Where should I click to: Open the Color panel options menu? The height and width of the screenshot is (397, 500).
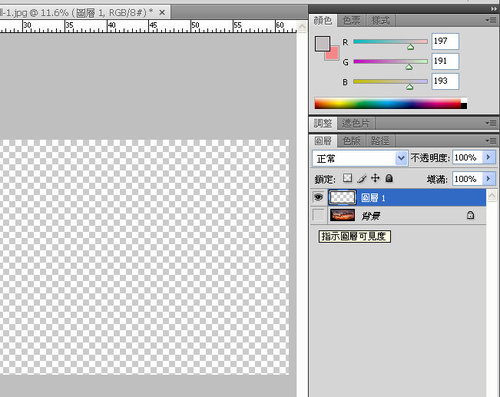click(491, 21)
